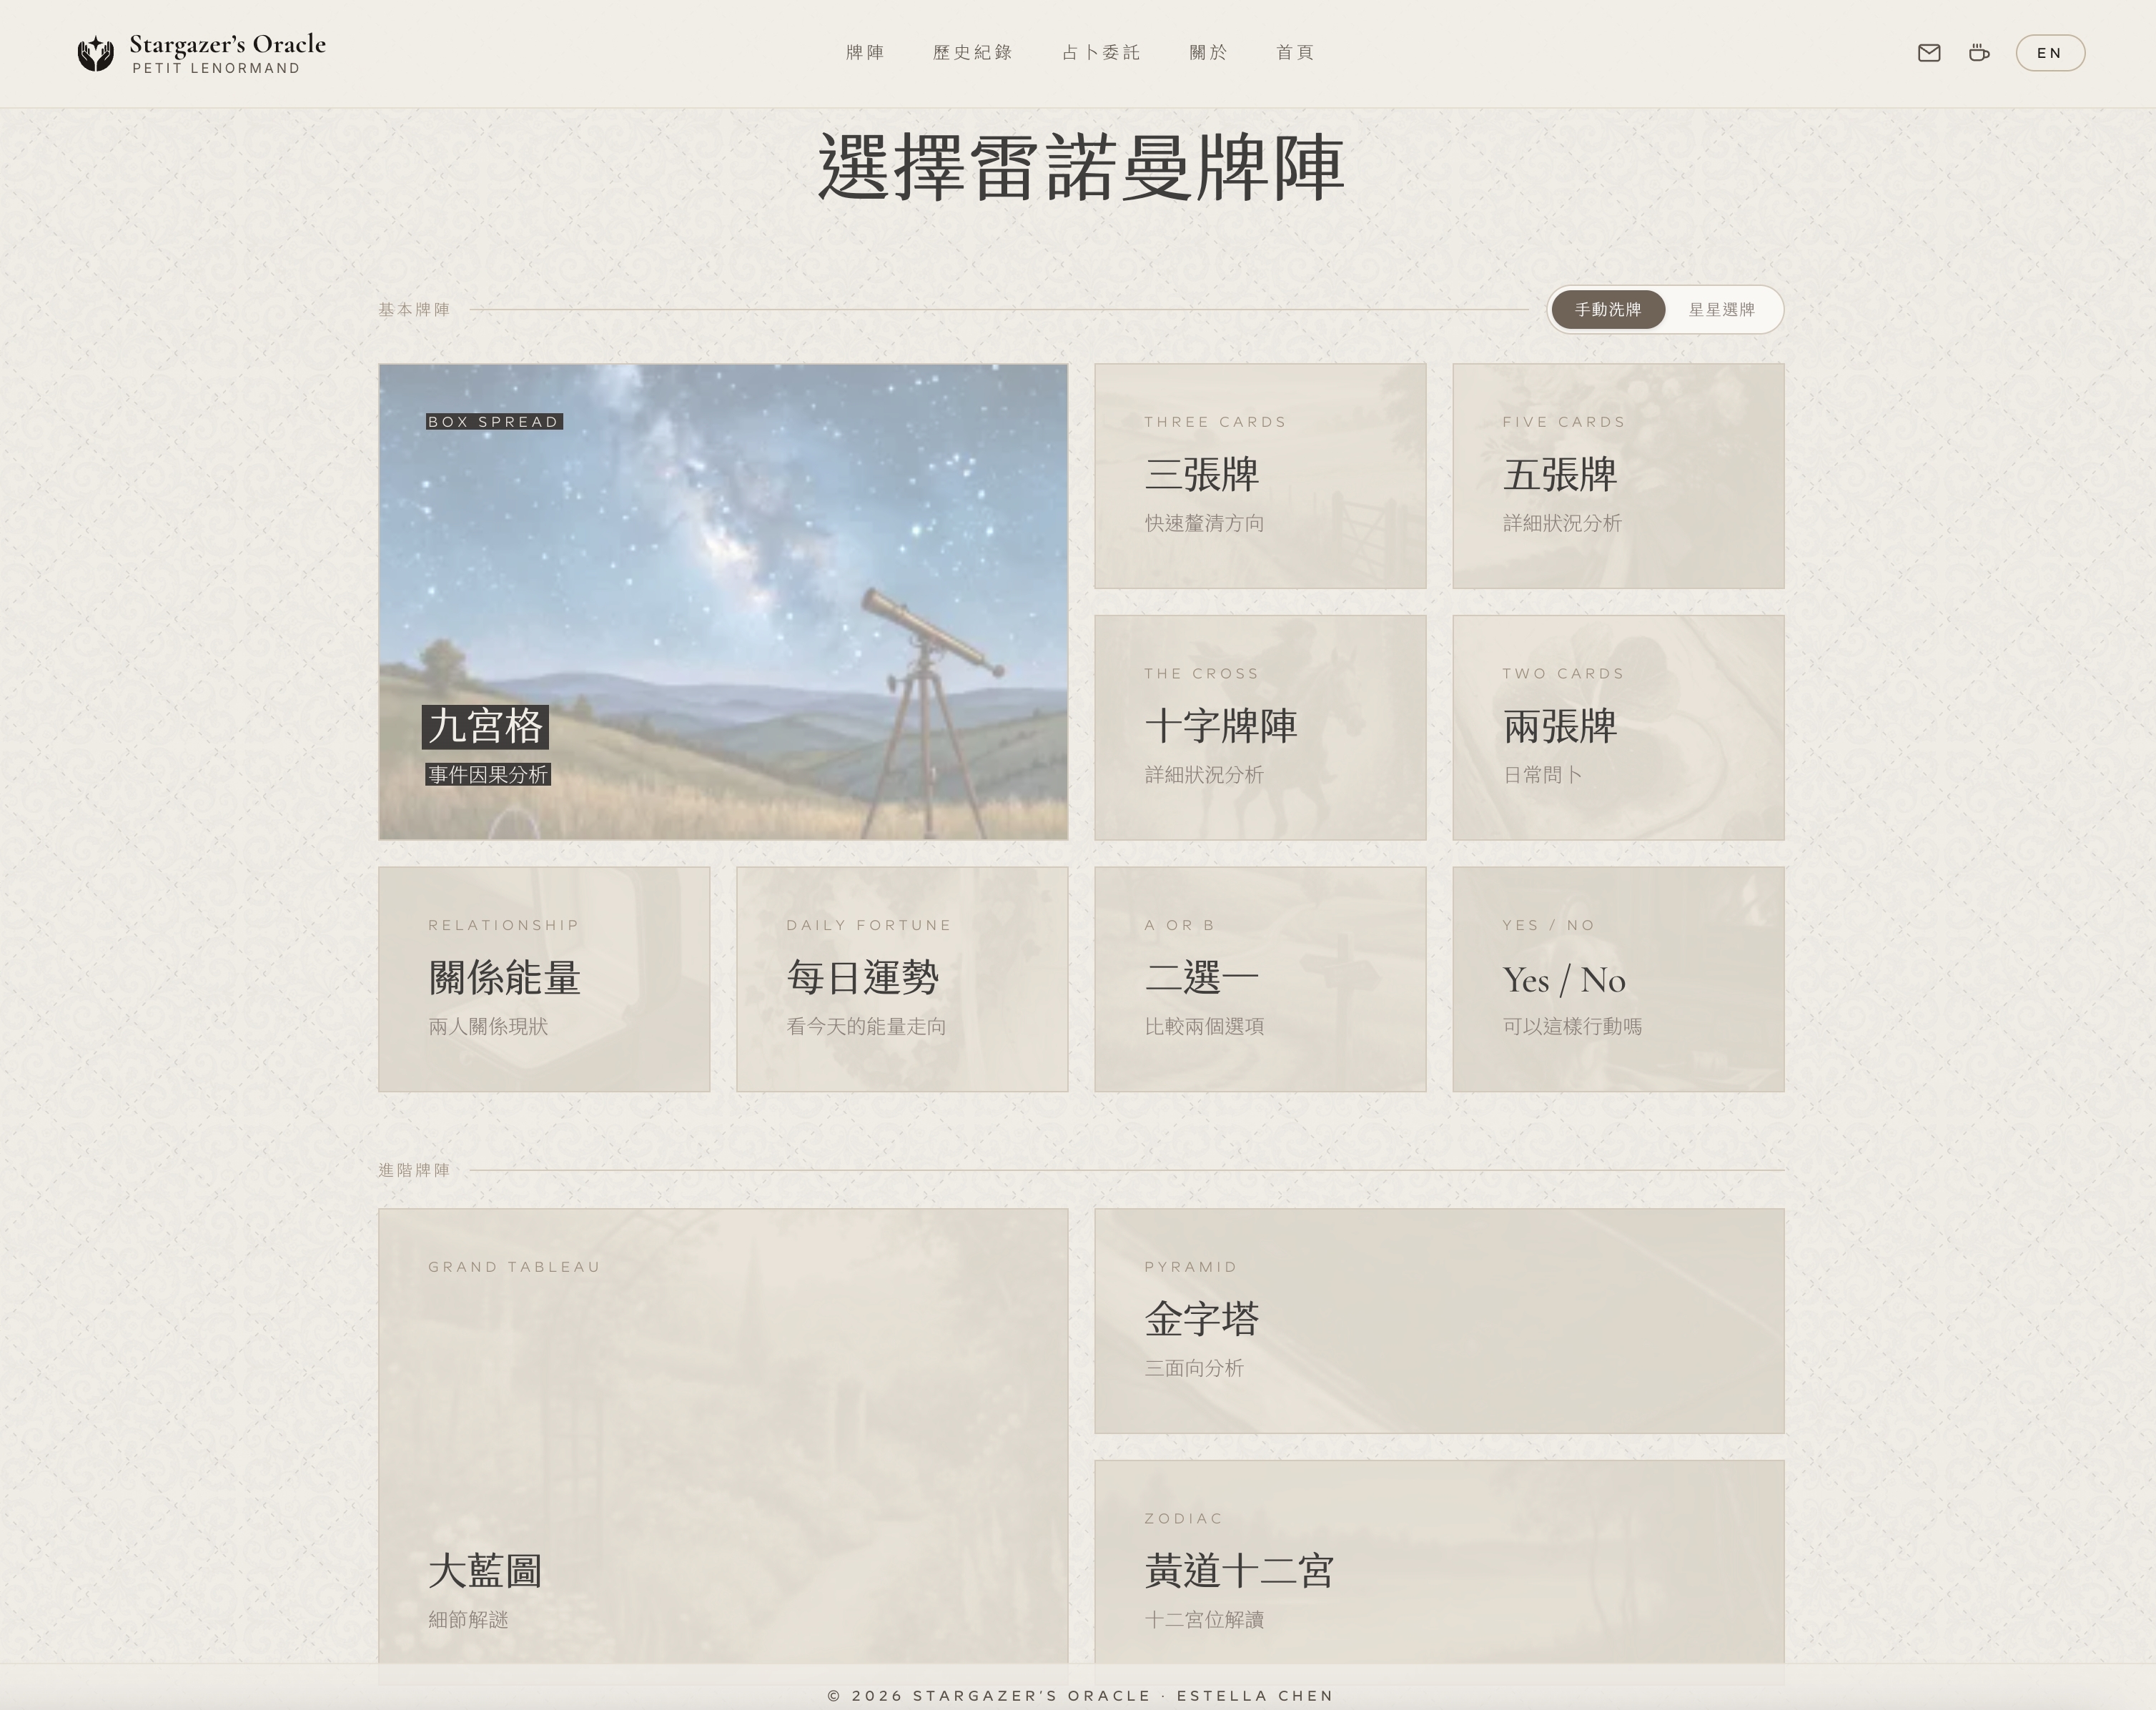2156x1710 pixels.
Task: Click the Stargazer's Oracle site title
Action: click(227, 44)
